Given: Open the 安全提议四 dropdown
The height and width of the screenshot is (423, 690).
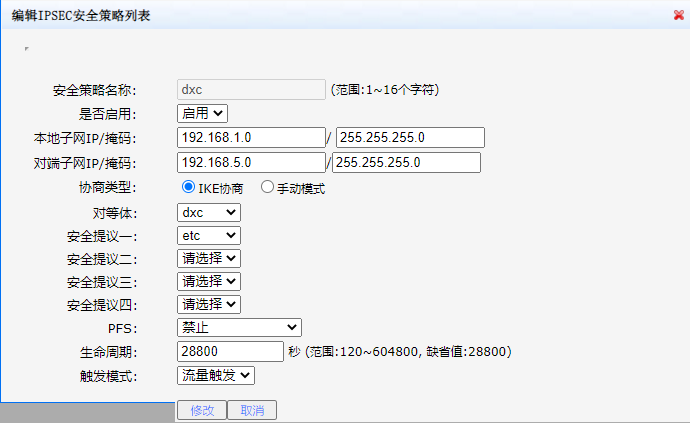Looking at the screenshot, I should pyautogui.click(x=209, y=304).
